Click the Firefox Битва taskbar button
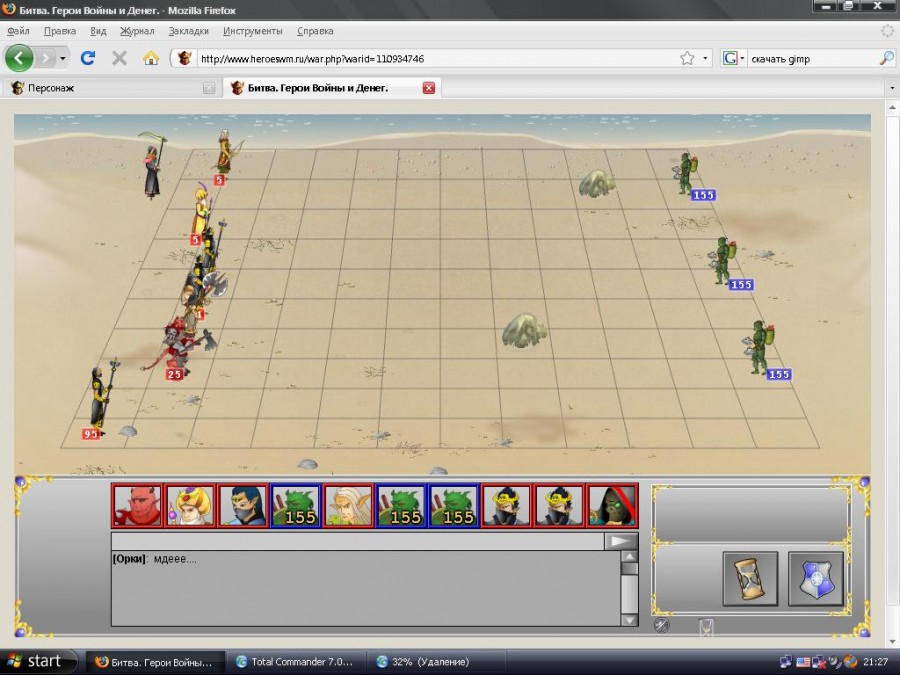The width and height of the screenshot is (900, 675). point(155,662)
